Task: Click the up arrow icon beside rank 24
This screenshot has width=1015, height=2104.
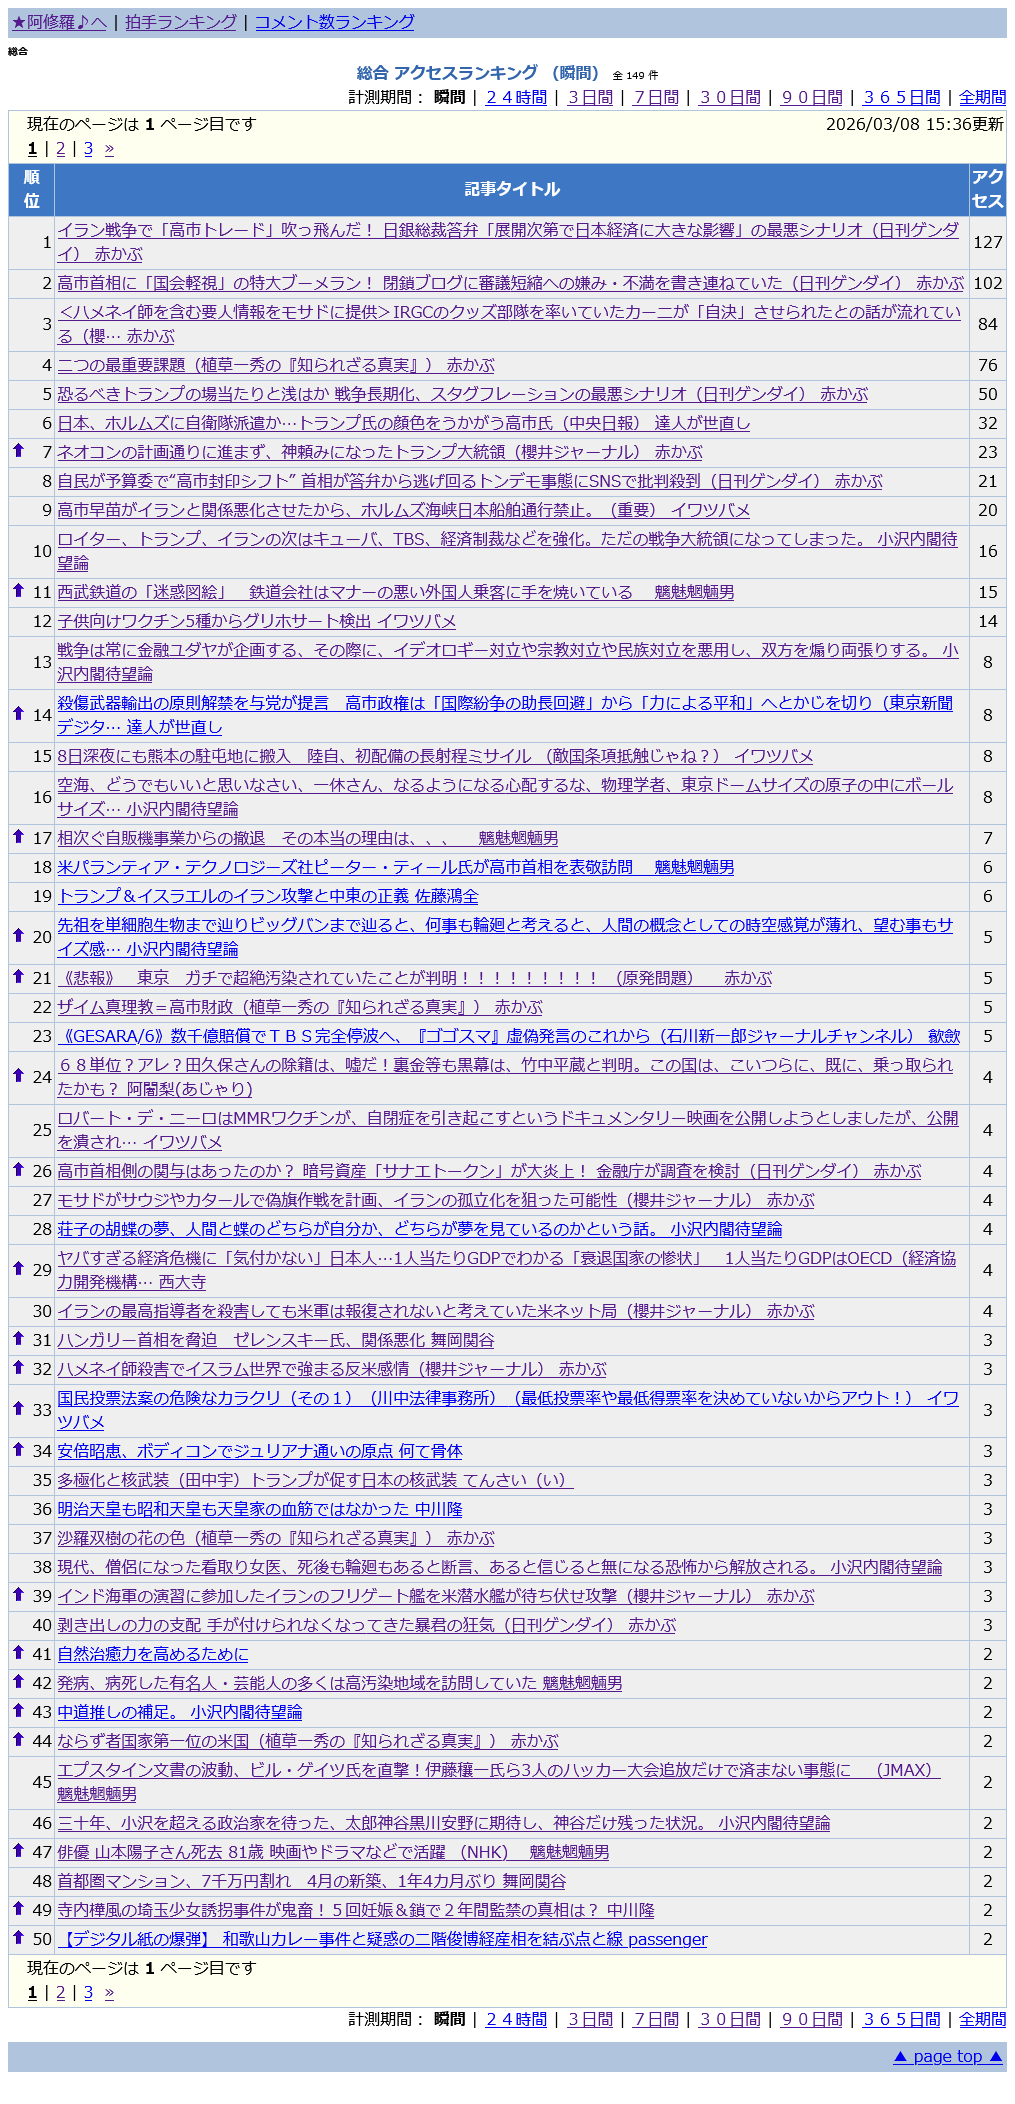Action: pos(18,1076)
